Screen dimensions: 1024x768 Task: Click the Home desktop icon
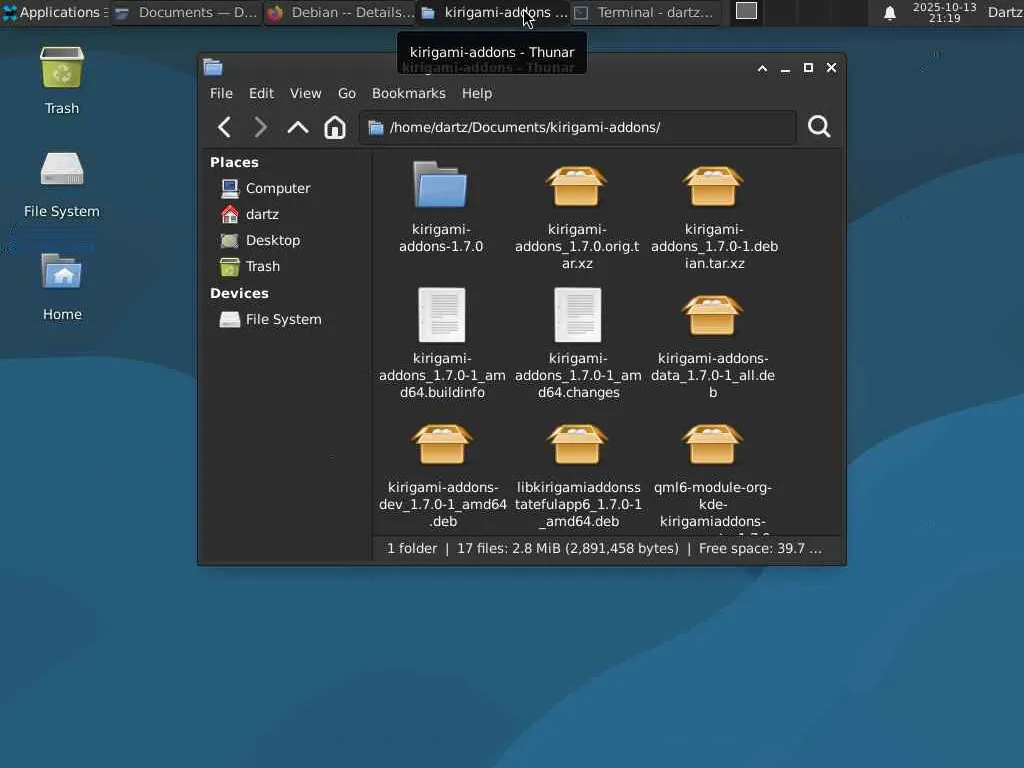click(x=62, y=272)
